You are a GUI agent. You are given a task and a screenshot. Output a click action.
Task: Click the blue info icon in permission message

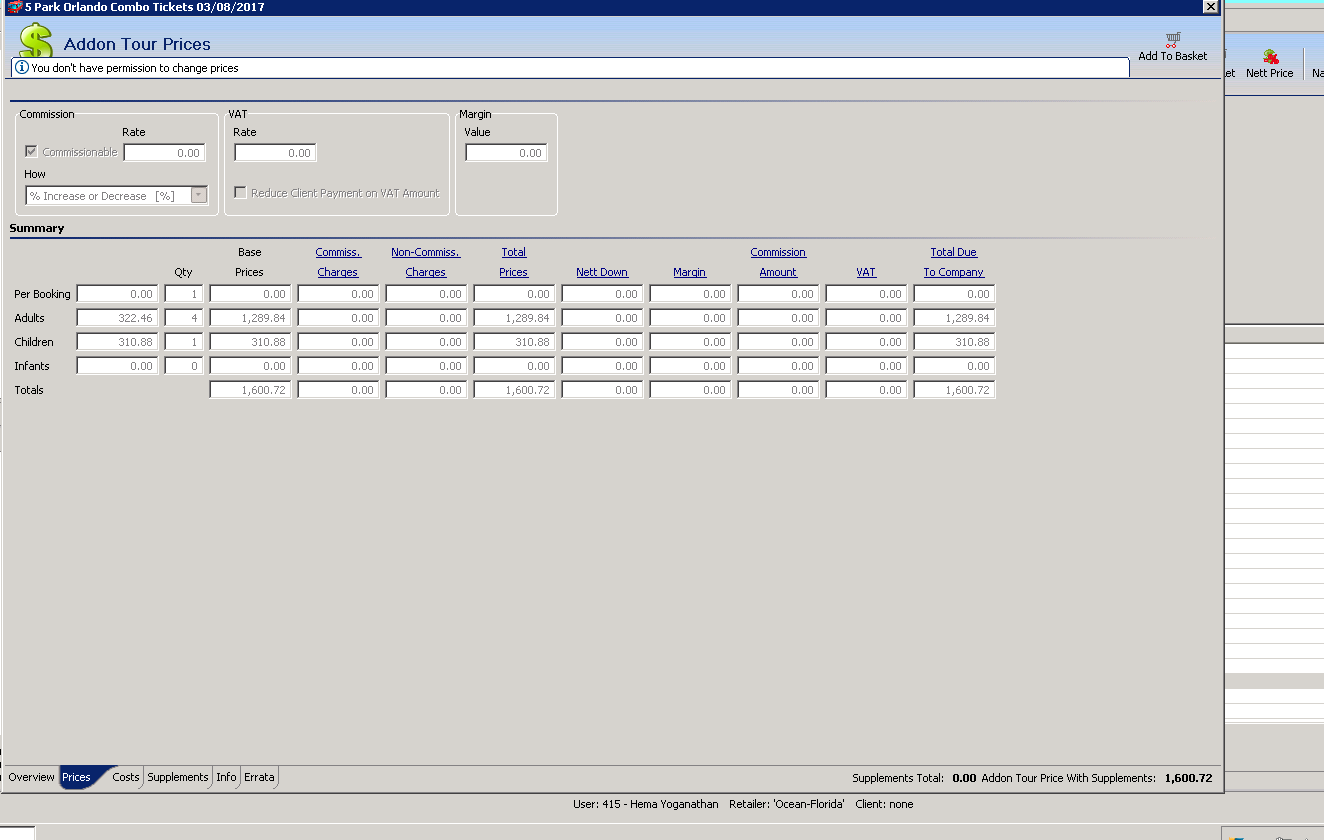pos(22,68)
